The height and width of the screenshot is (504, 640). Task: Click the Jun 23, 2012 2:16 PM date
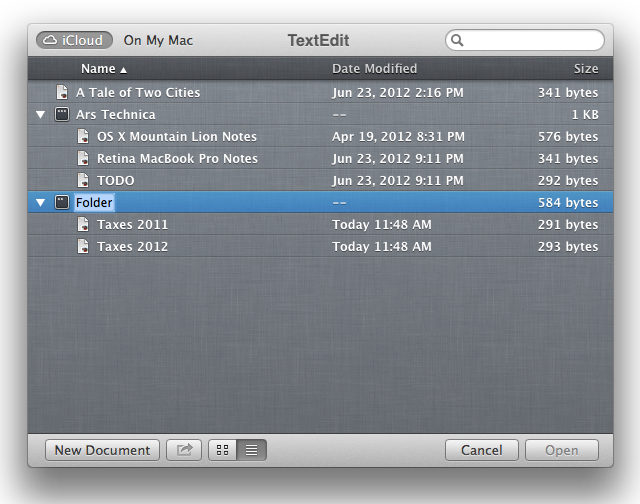point(398,93)
